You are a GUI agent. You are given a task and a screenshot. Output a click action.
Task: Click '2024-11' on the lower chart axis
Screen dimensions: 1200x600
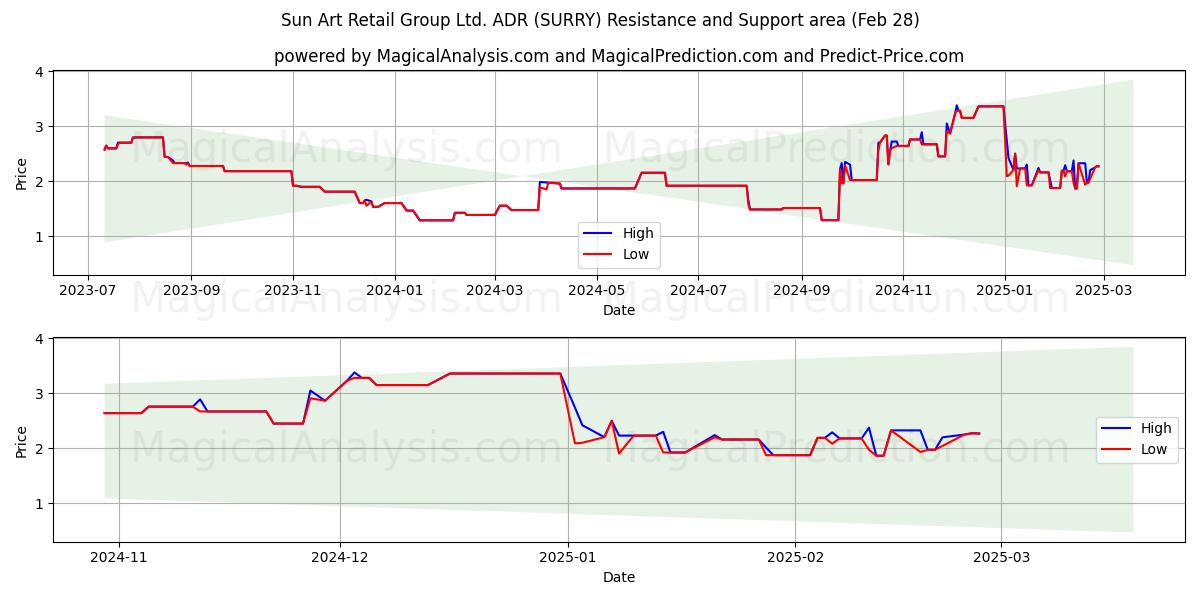119,558
